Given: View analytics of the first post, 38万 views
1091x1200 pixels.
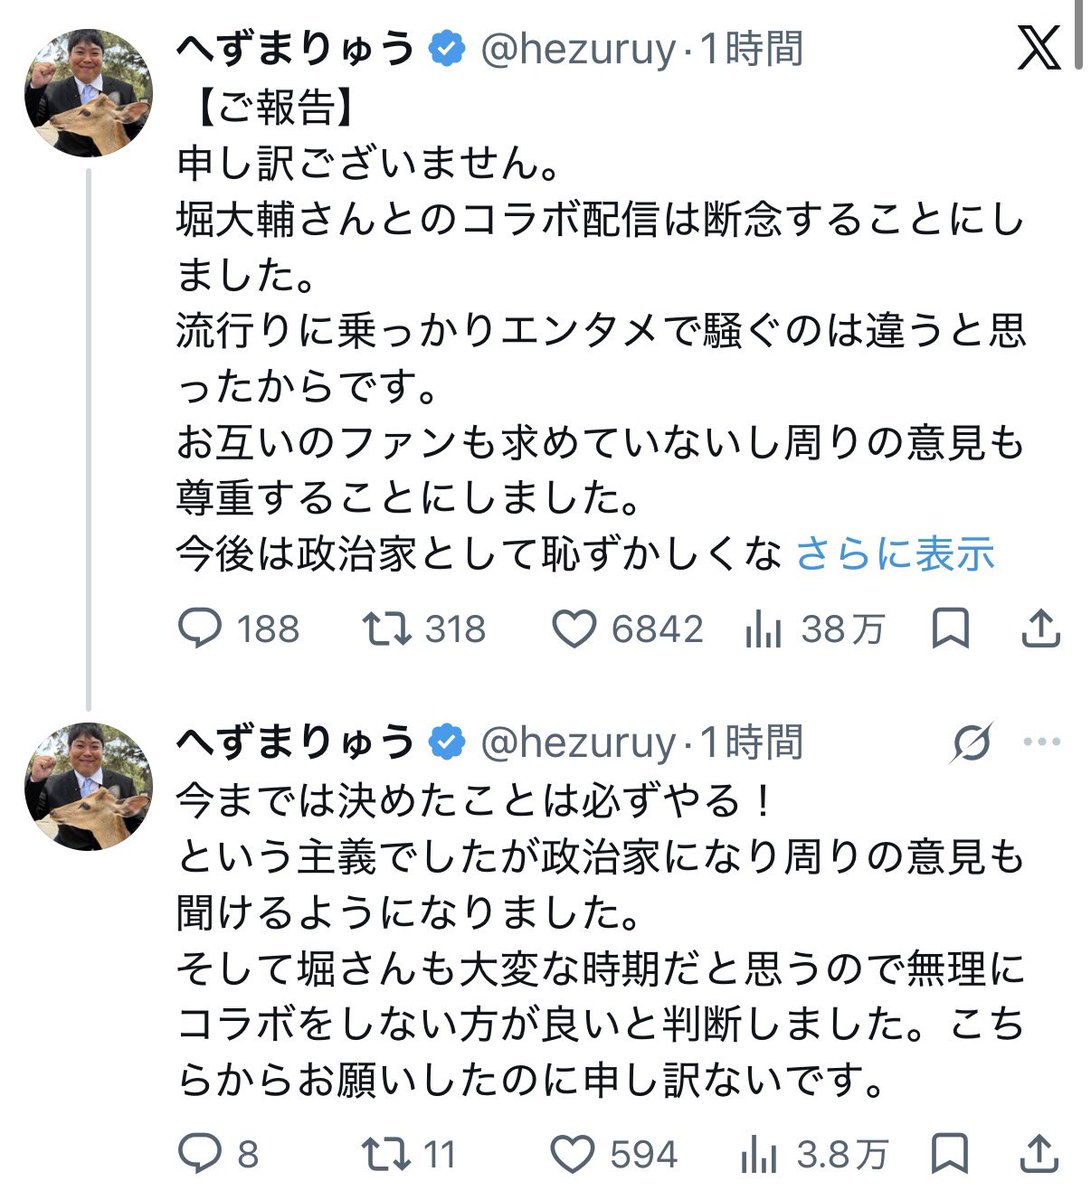Looking at the screenshot, I should click(815, 629).
